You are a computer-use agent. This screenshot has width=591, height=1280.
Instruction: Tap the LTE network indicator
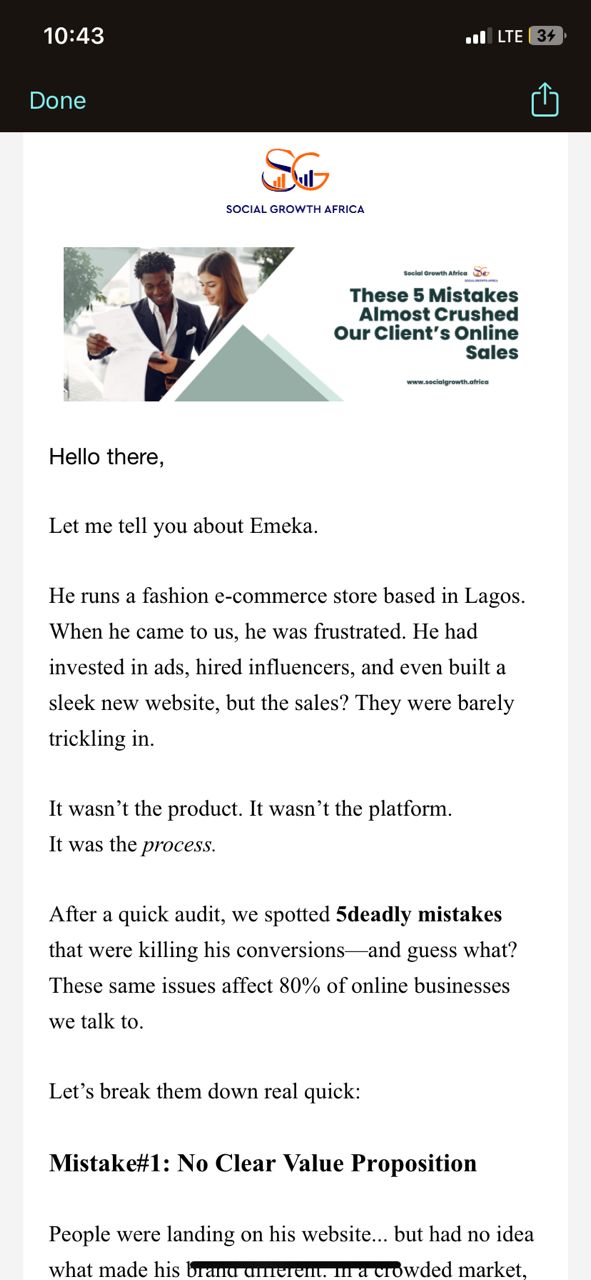point(510,36)
